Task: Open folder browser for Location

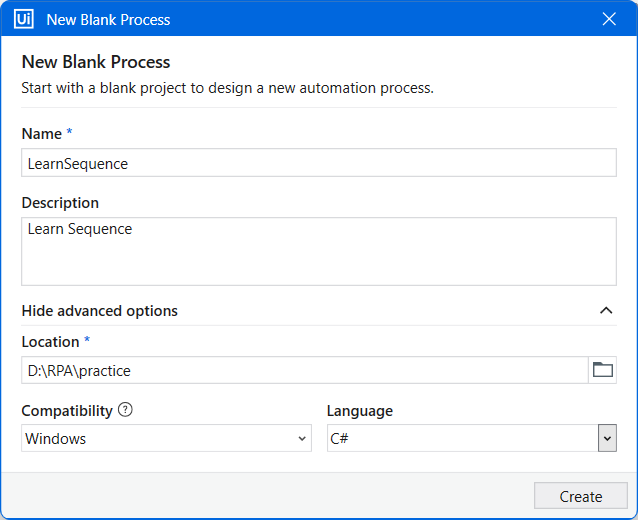Action: pyautogui.click(x=603, y=370)
